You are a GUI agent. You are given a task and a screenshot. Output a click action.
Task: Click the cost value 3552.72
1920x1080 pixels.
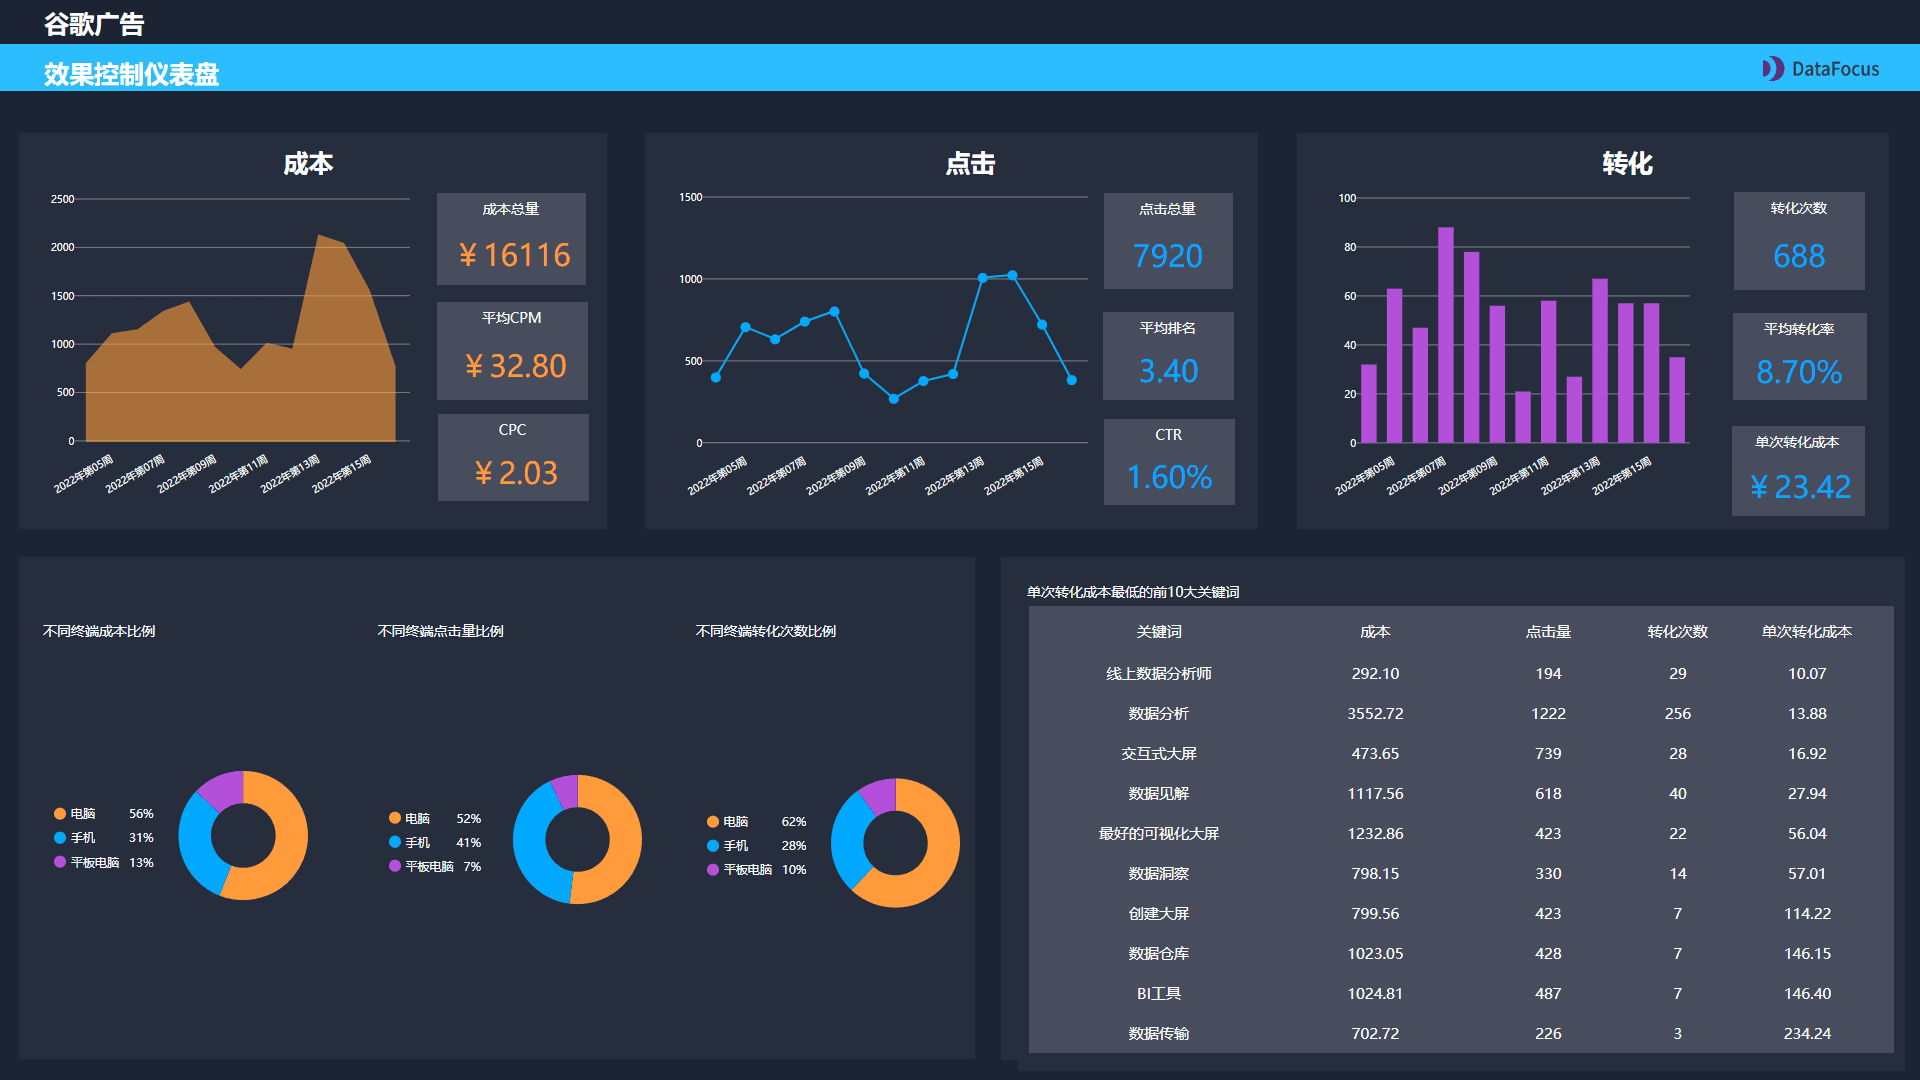click(x=1375, y=713)
